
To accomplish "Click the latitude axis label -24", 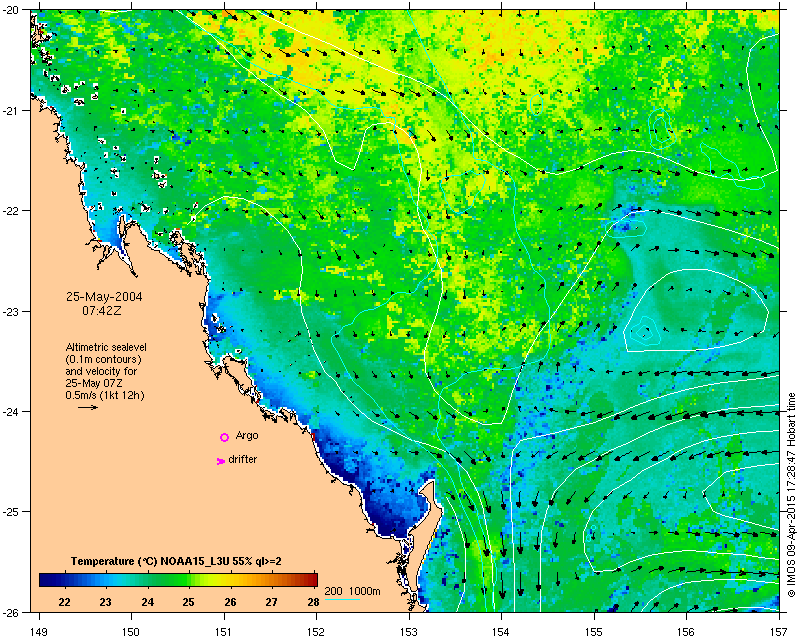I will click(x=10, y=411).
